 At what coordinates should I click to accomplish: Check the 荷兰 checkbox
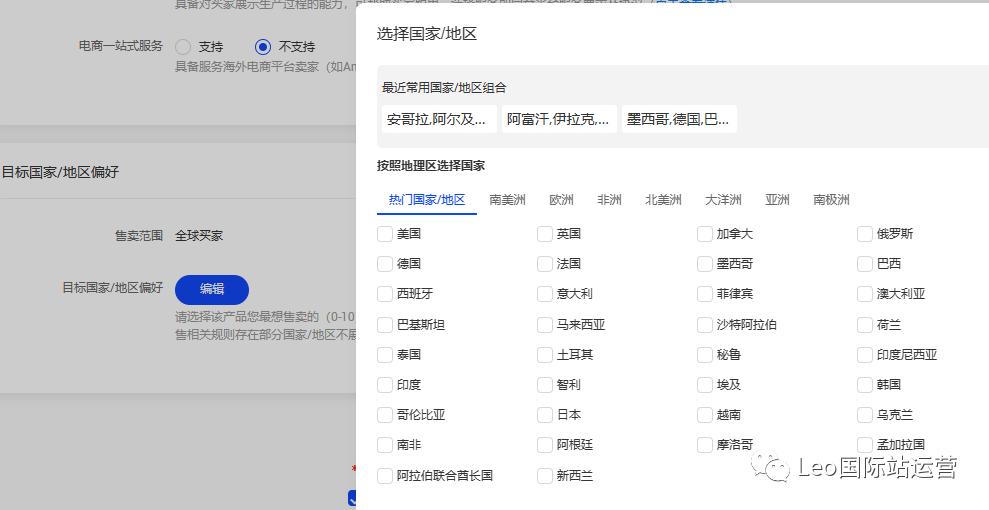coord(865,325)
